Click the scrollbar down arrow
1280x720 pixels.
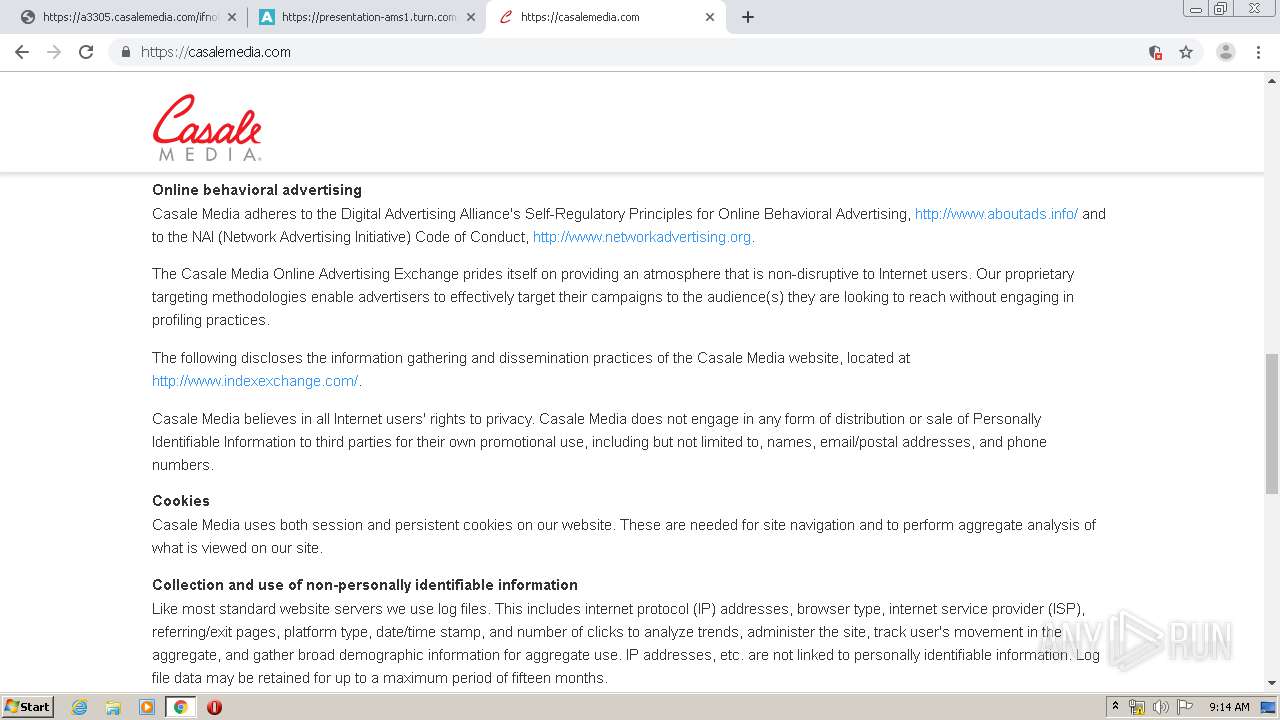tap(1272, 684)
